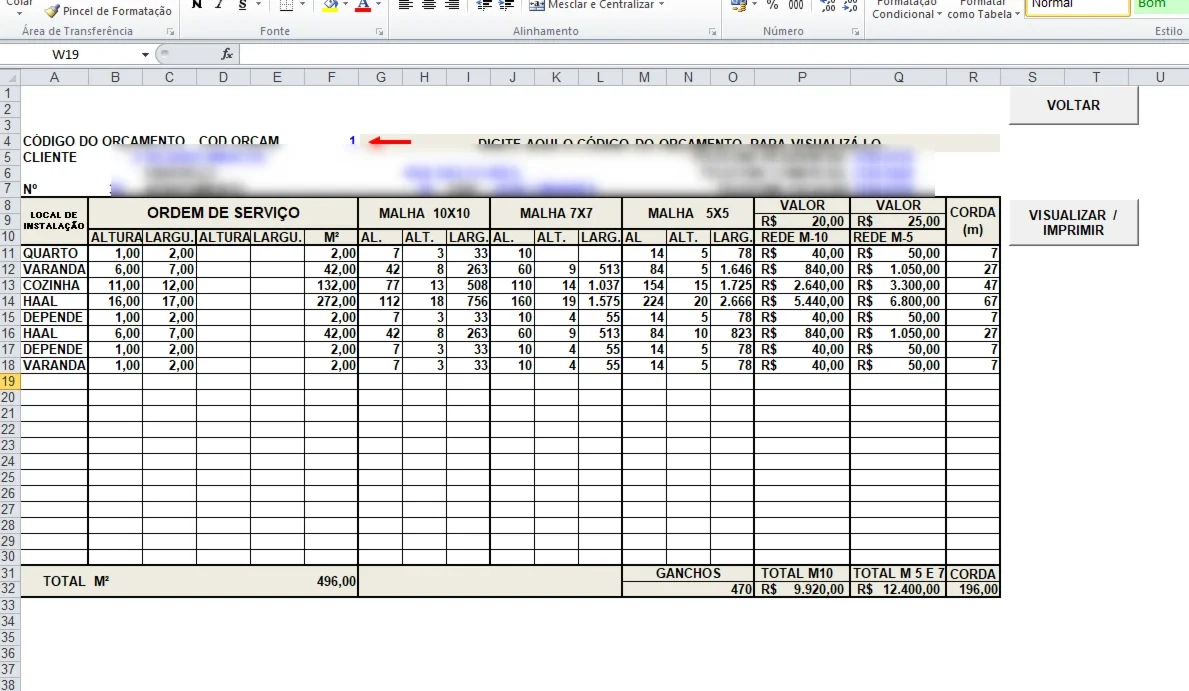Click COZINHA cell in row 13
Screen dimensions: 1189x691
[x=54, y=285]
